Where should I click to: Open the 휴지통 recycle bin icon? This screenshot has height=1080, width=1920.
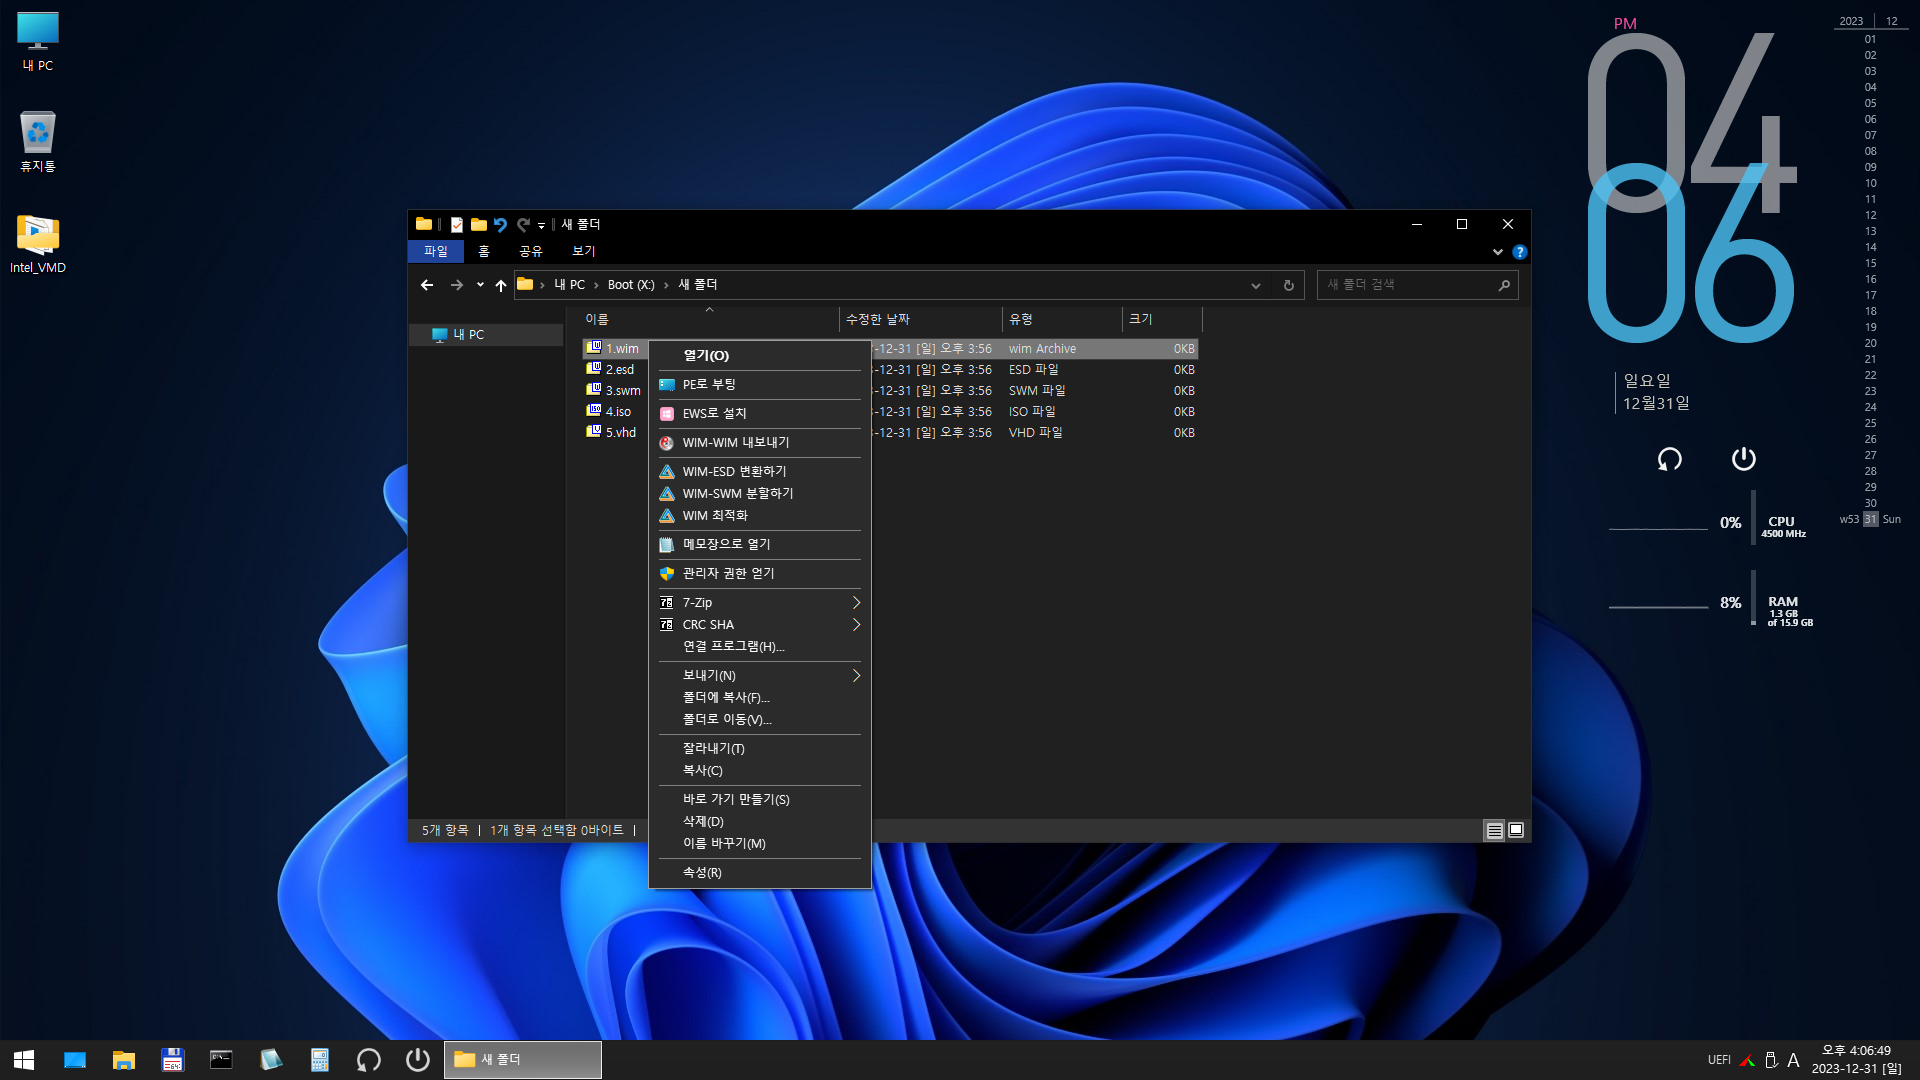38,141
